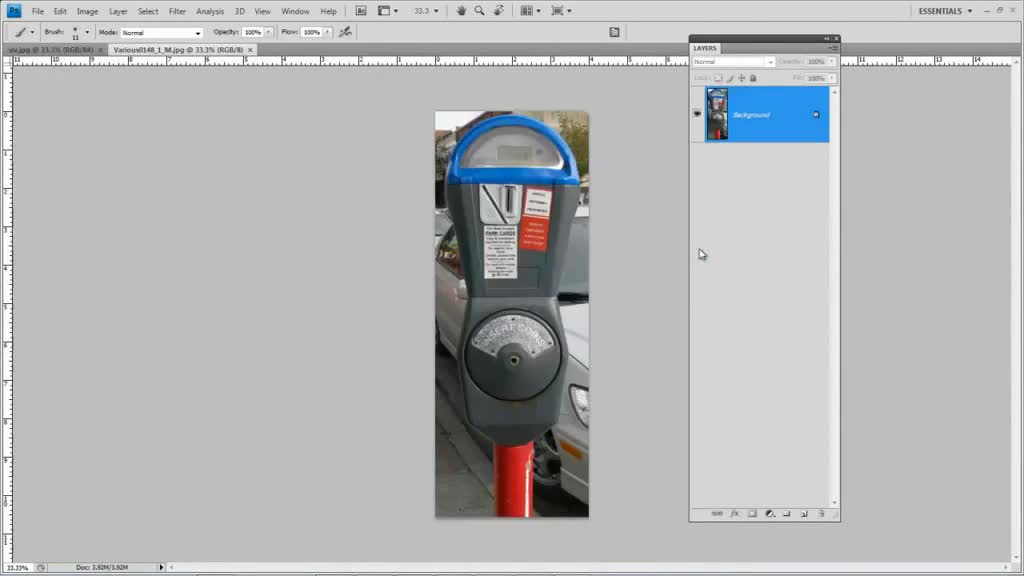
Task: Close the Various0148_1_M.jpg document tab
Action: pos(250,50)
